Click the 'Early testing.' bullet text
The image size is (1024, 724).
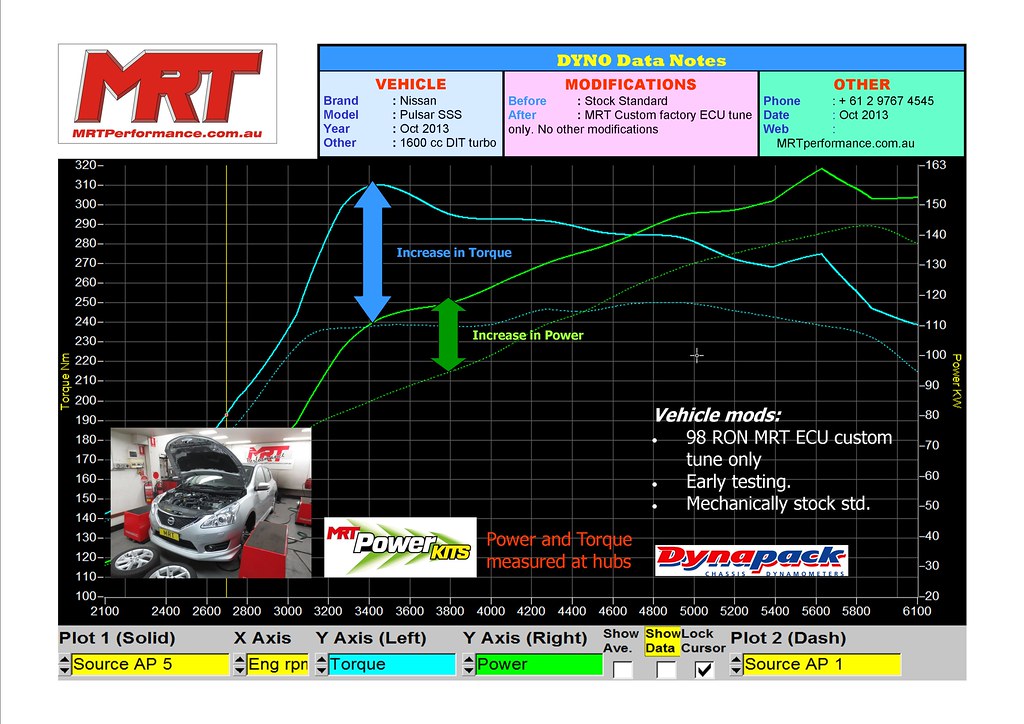(738, 482)
